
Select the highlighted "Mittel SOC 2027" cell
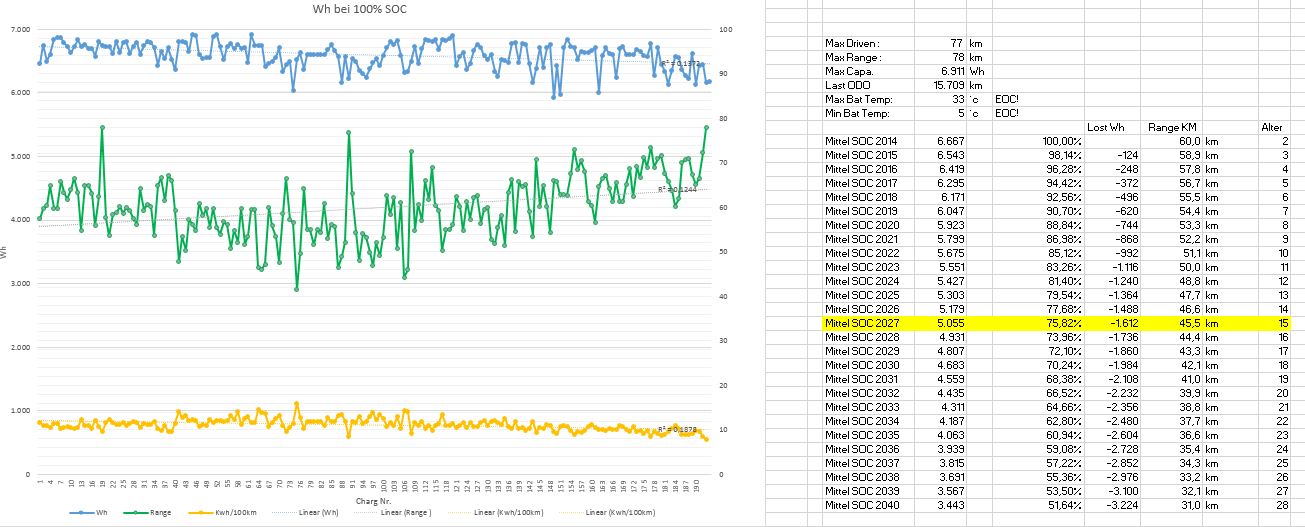point(860,324)
